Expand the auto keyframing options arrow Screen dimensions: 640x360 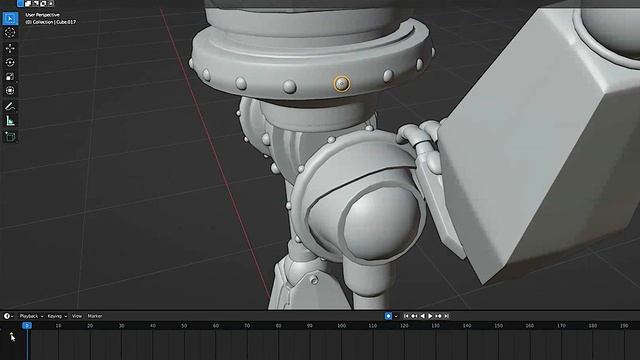396,316
